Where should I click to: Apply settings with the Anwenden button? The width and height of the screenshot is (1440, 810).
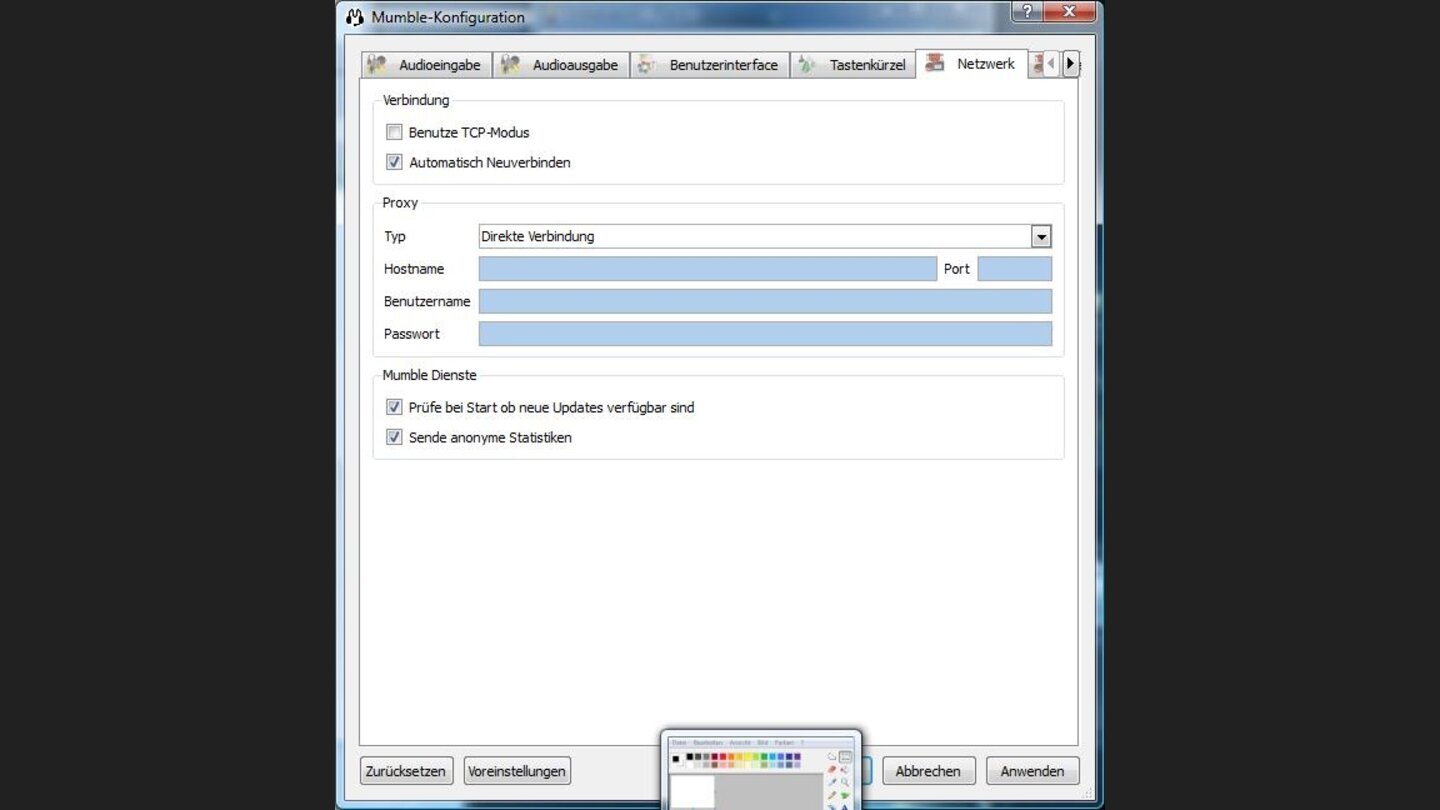pyautogui.click(x=1033, y=771)
